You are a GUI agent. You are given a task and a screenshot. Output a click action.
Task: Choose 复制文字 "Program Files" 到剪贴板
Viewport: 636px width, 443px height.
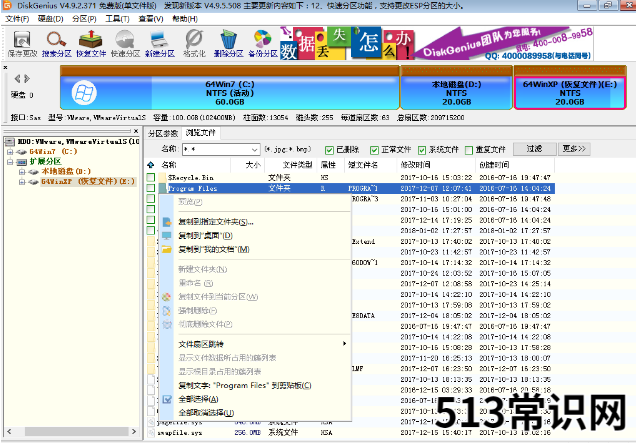[245, 385]
